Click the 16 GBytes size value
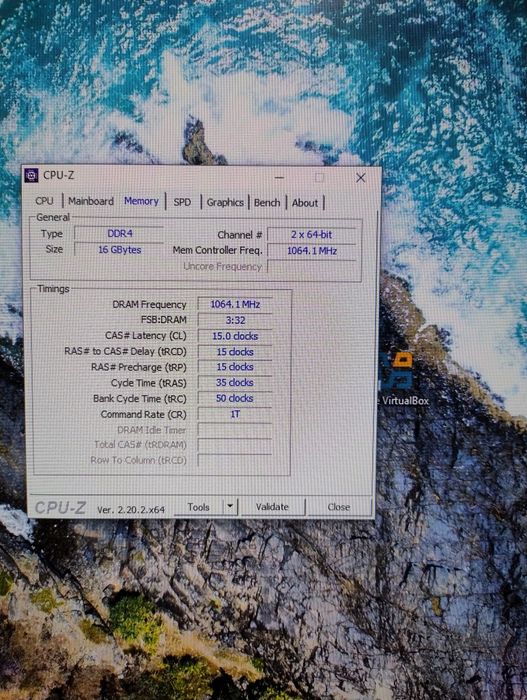 [119, 250]
